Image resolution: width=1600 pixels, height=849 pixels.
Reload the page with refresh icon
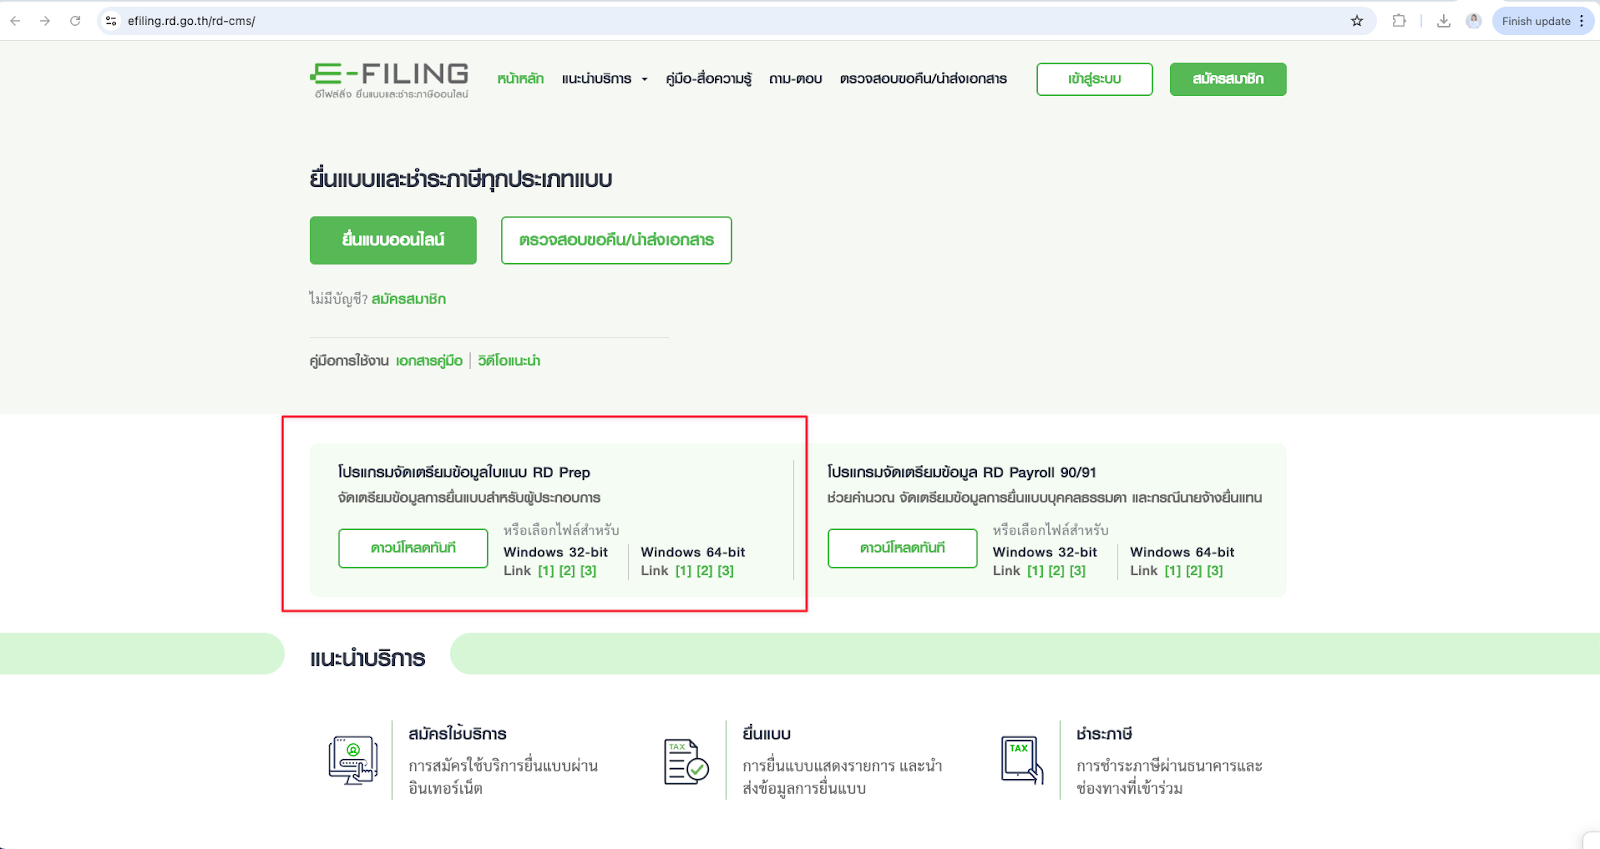[75, 21]
